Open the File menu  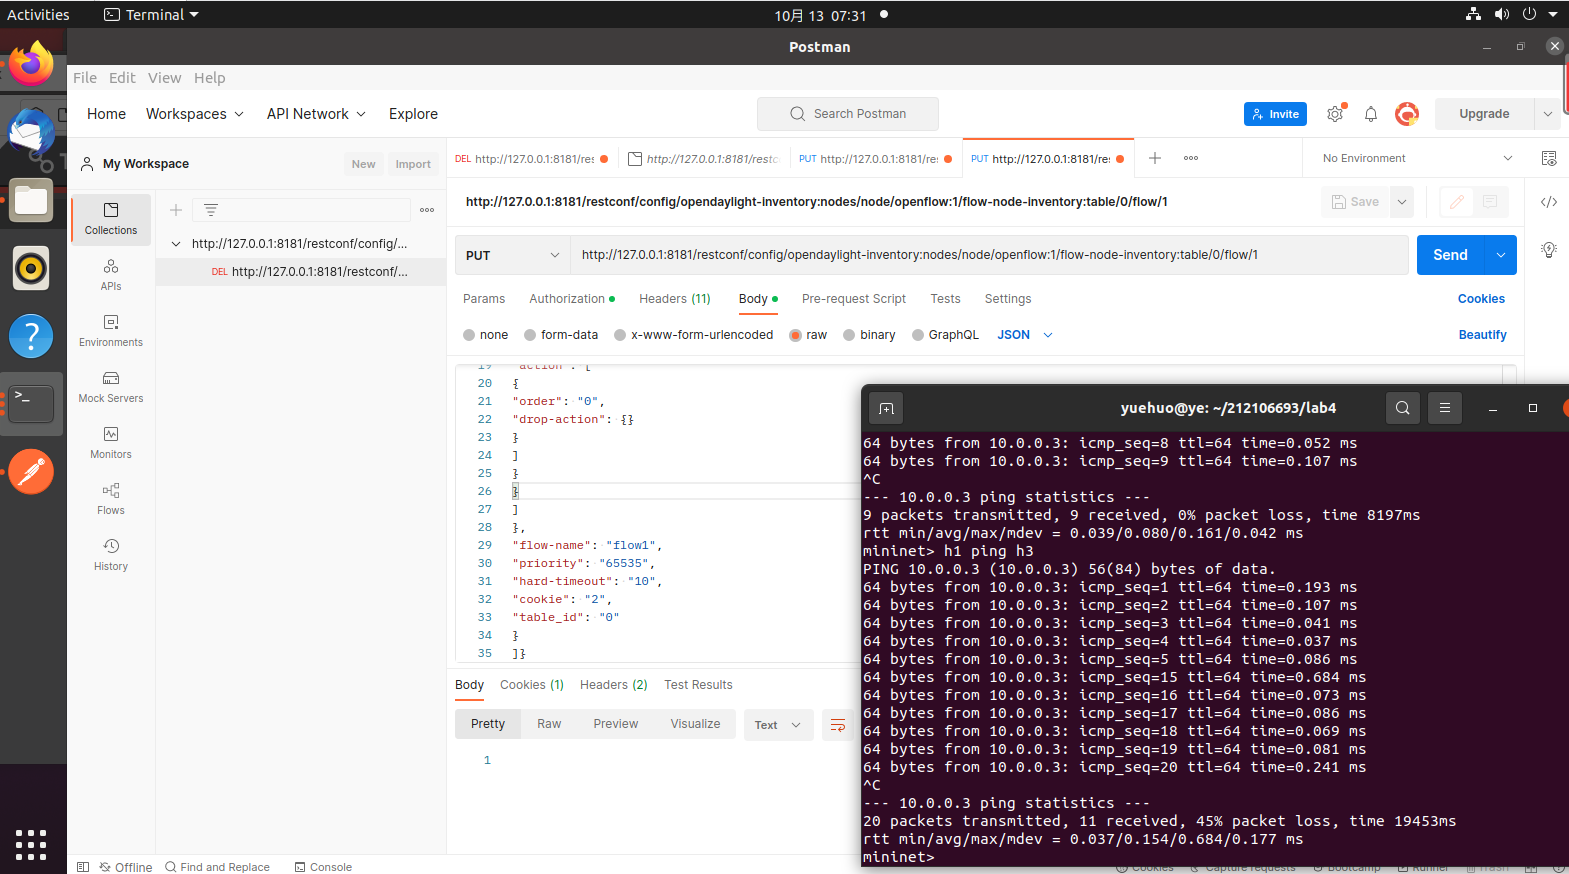[x=85, y=78]
